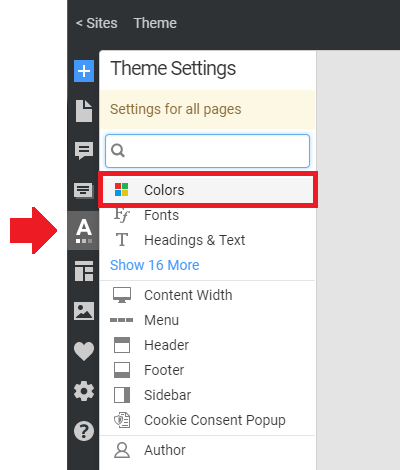Image resolution: width=400 pixels, height=470 pixels.
Task: Open the Theme menu
Action: (155, 23)
